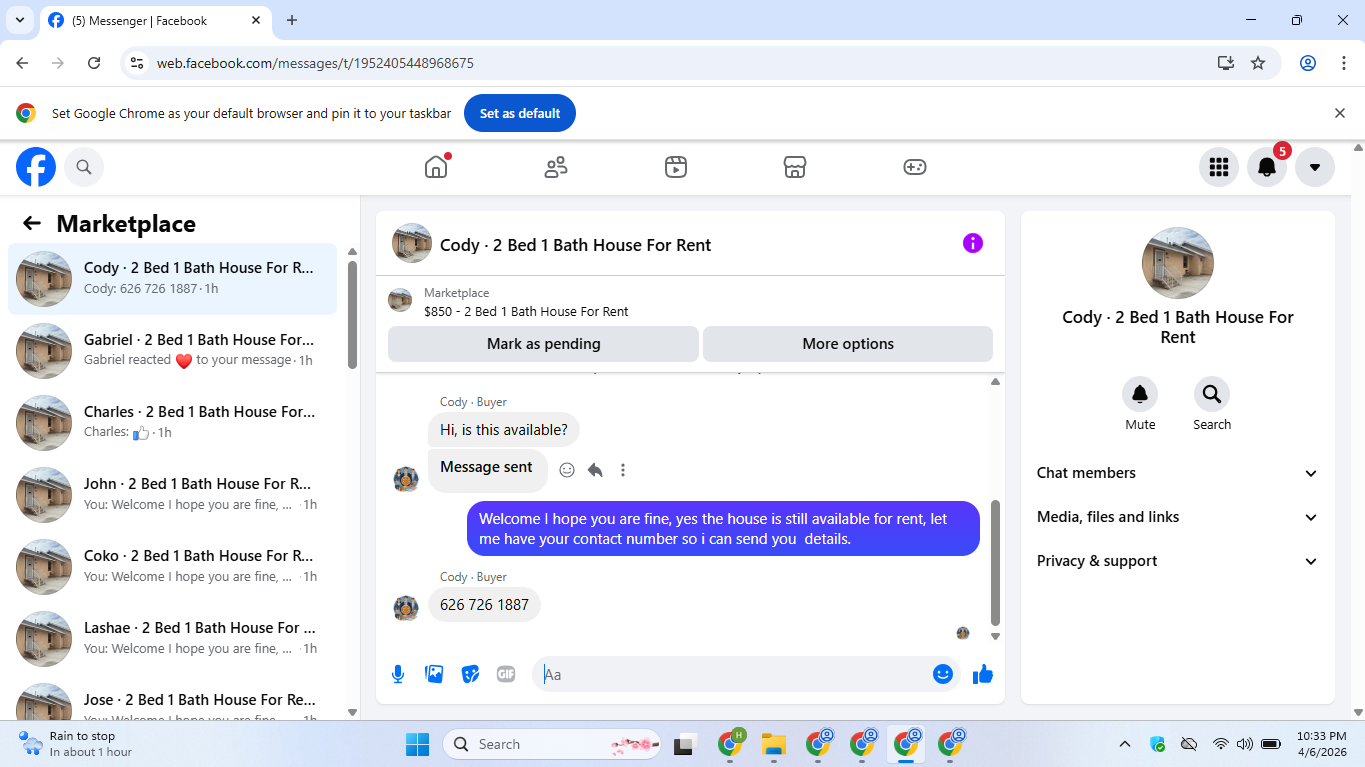Open a new browser tab
1365x767 pixels.
(292, 20)
